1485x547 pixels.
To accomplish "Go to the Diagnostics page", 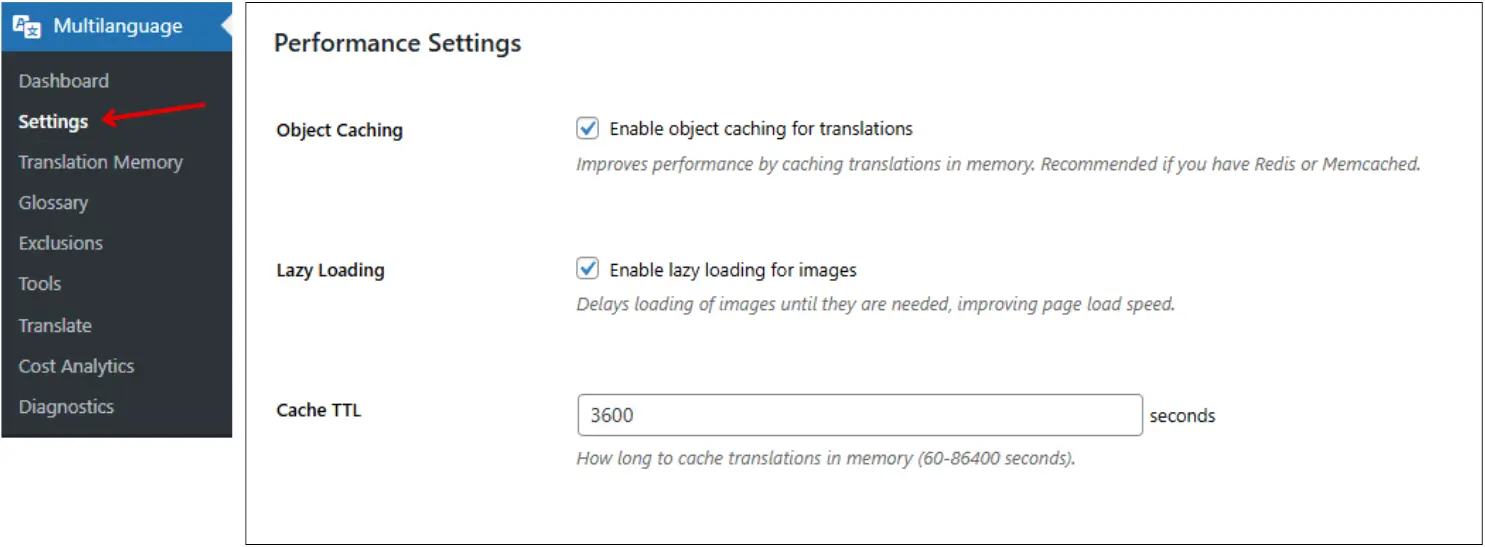I will (x=66, y=407).
